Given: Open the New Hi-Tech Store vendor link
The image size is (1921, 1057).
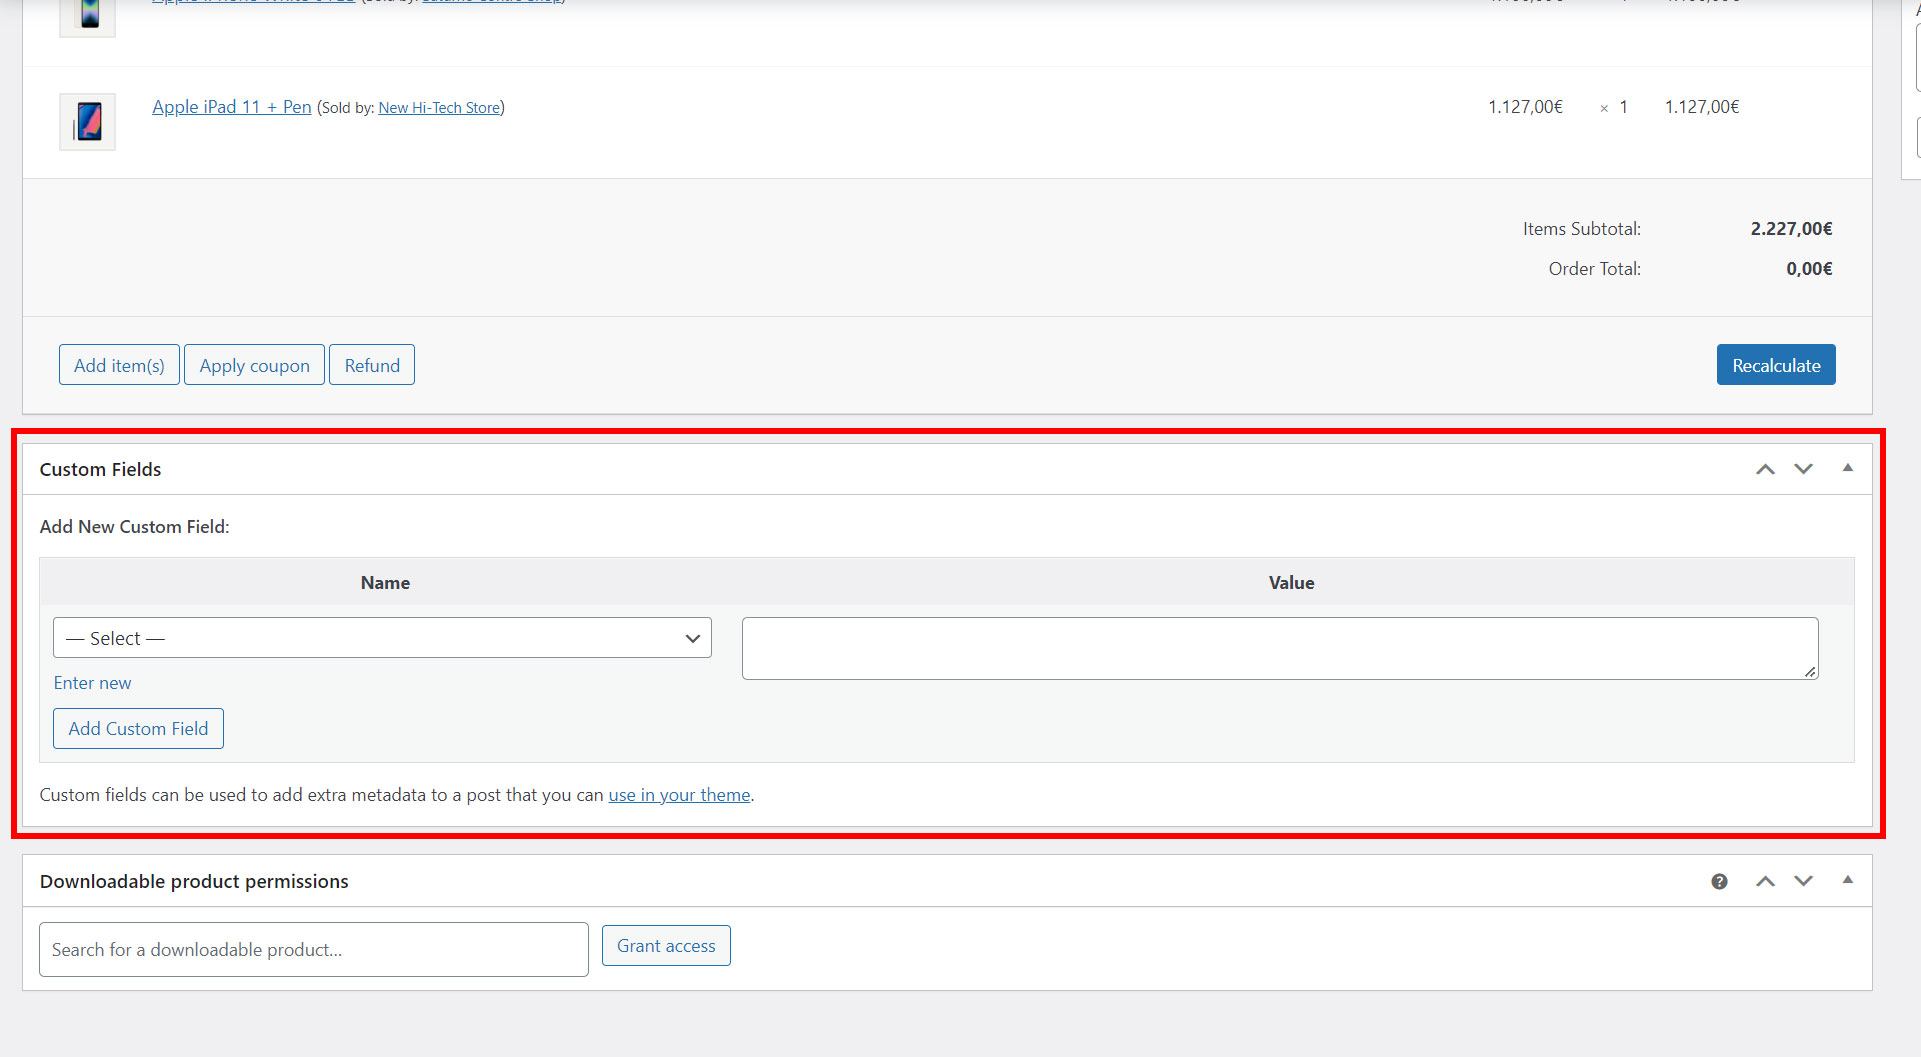Looking at the screenshot, I should pyautogui.click(x=439, y=108).
